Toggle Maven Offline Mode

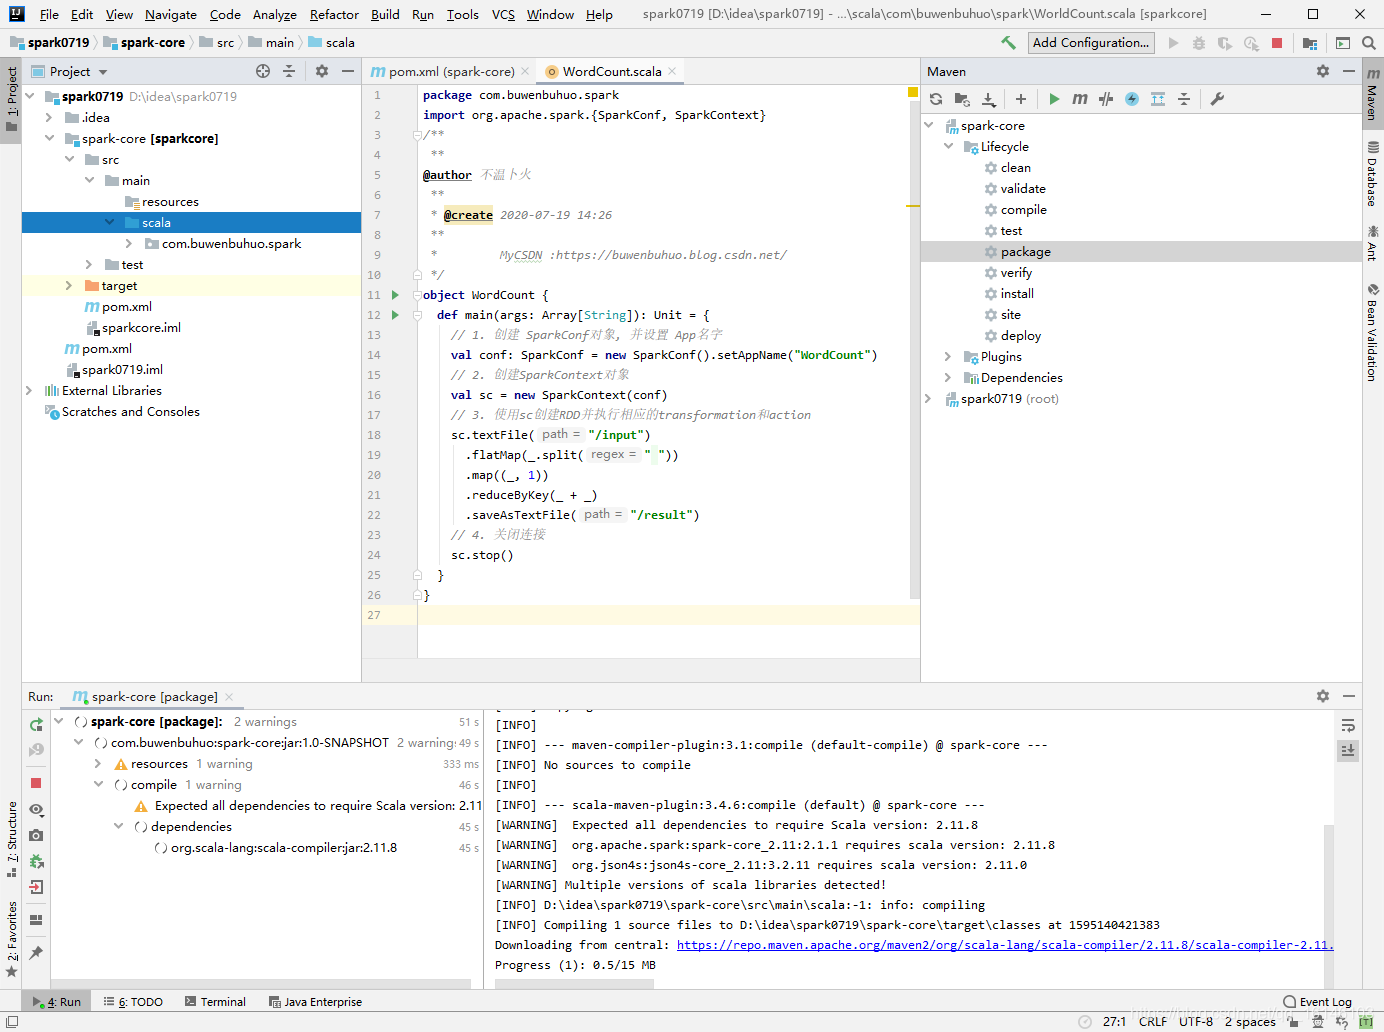tap(1106, 99)
